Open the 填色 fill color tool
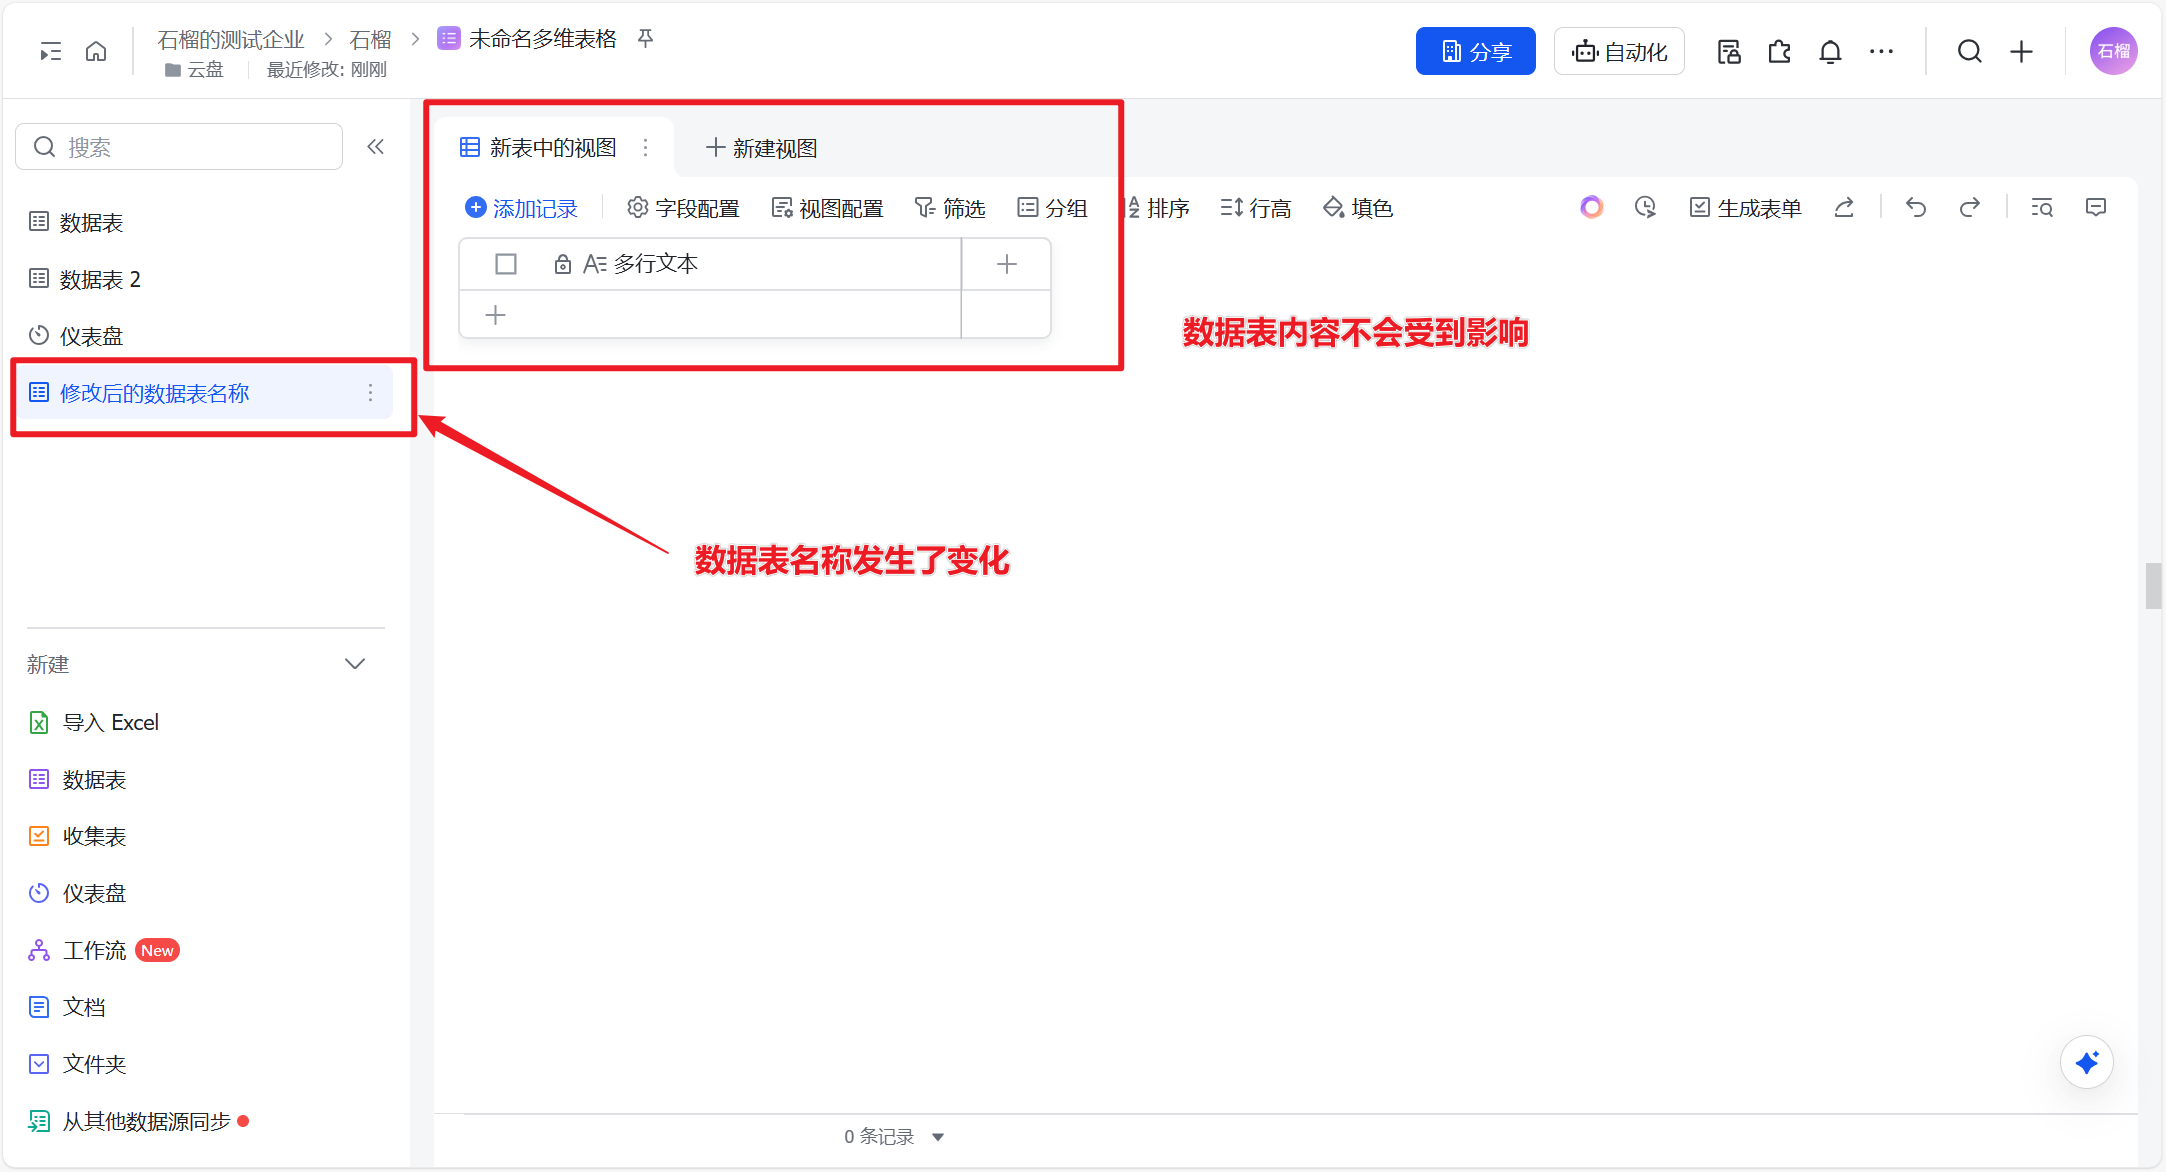 (x=1358, y=208)
